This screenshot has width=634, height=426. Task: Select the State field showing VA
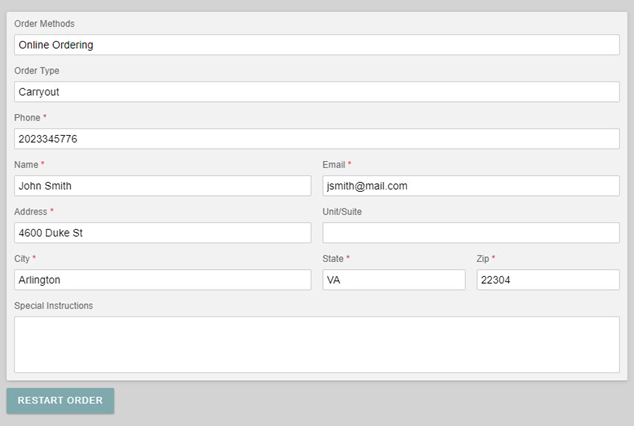[393, 280]
